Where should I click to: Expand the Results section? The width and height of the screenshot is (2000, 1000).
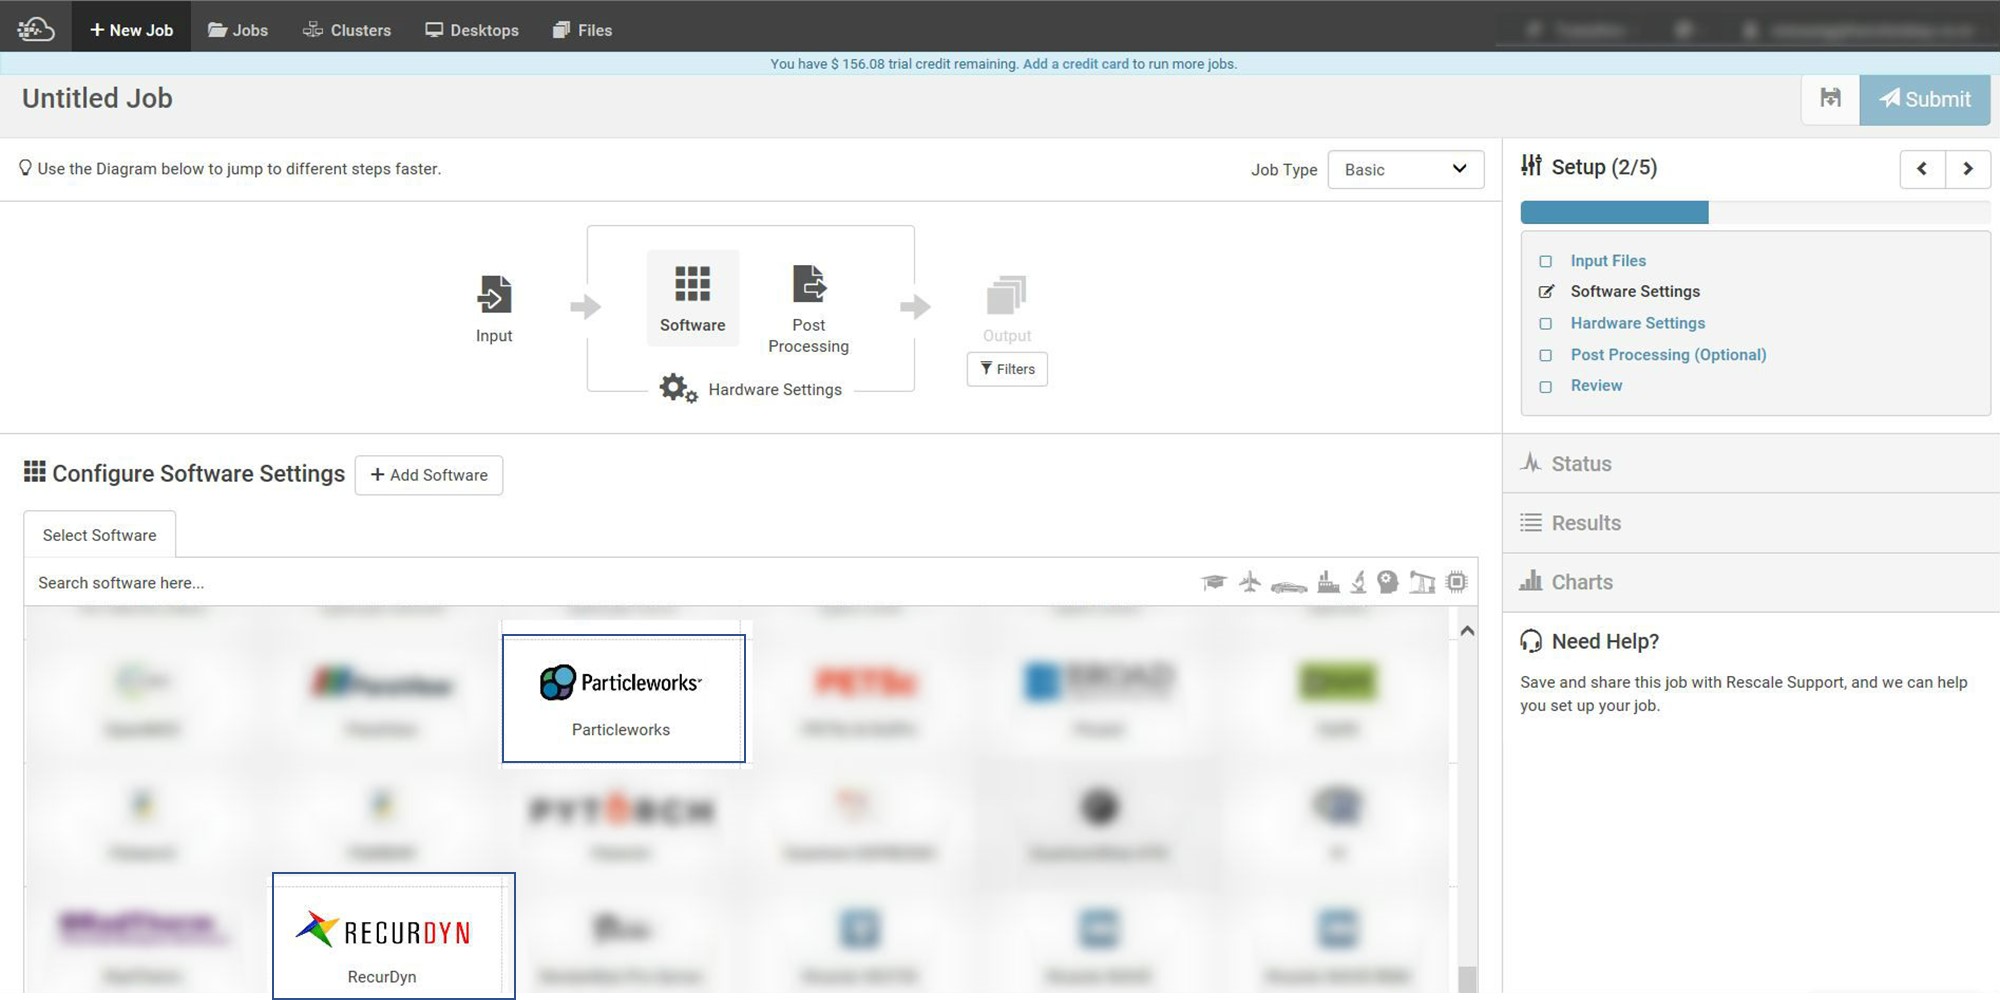[1586, 522]
